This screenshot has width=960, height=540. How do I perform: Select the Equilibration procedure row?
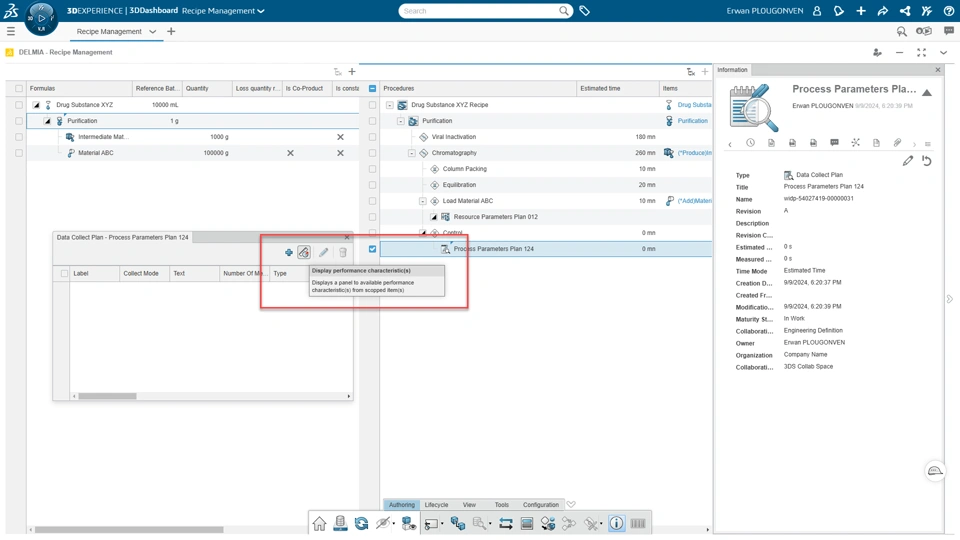tap(546, 185)
